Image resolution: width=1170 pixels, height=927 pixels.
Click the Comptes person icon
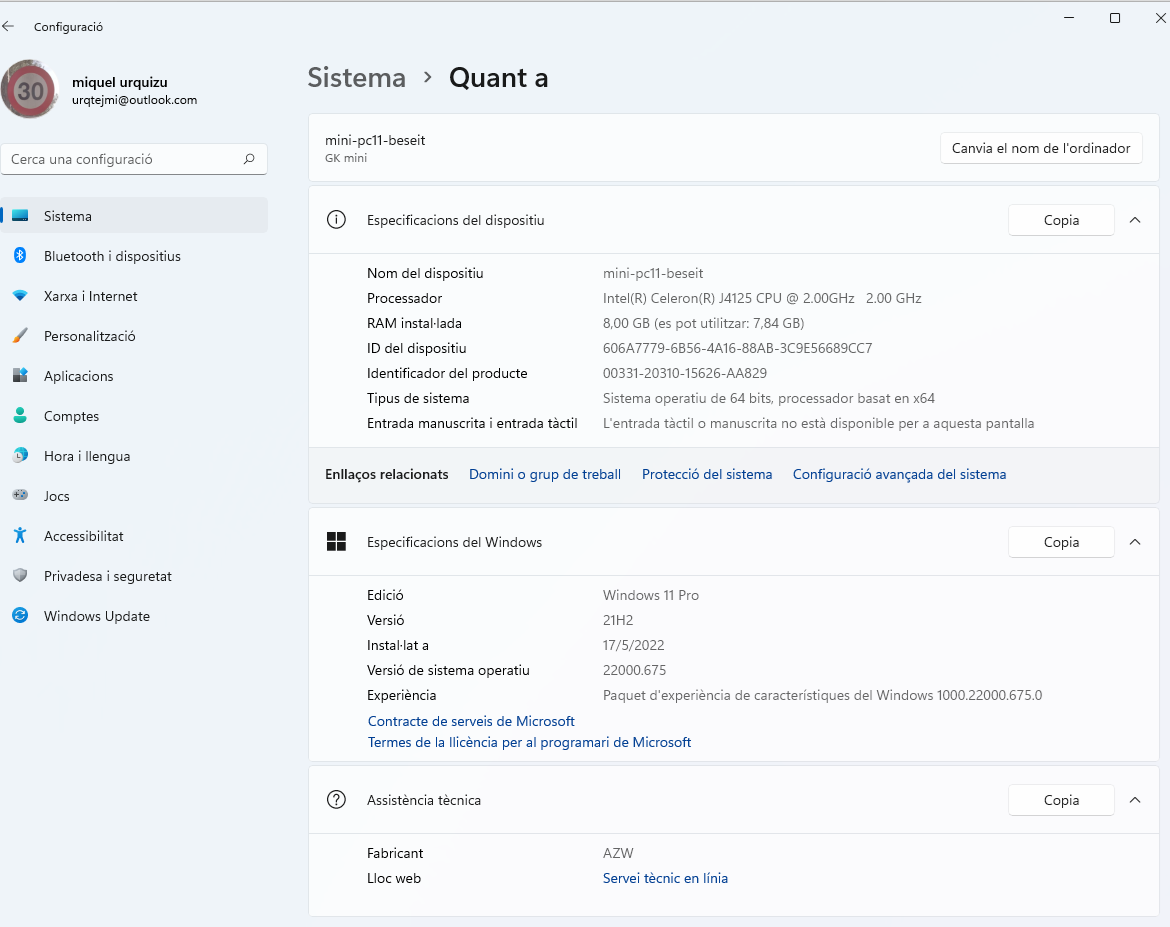coord(20,416)
